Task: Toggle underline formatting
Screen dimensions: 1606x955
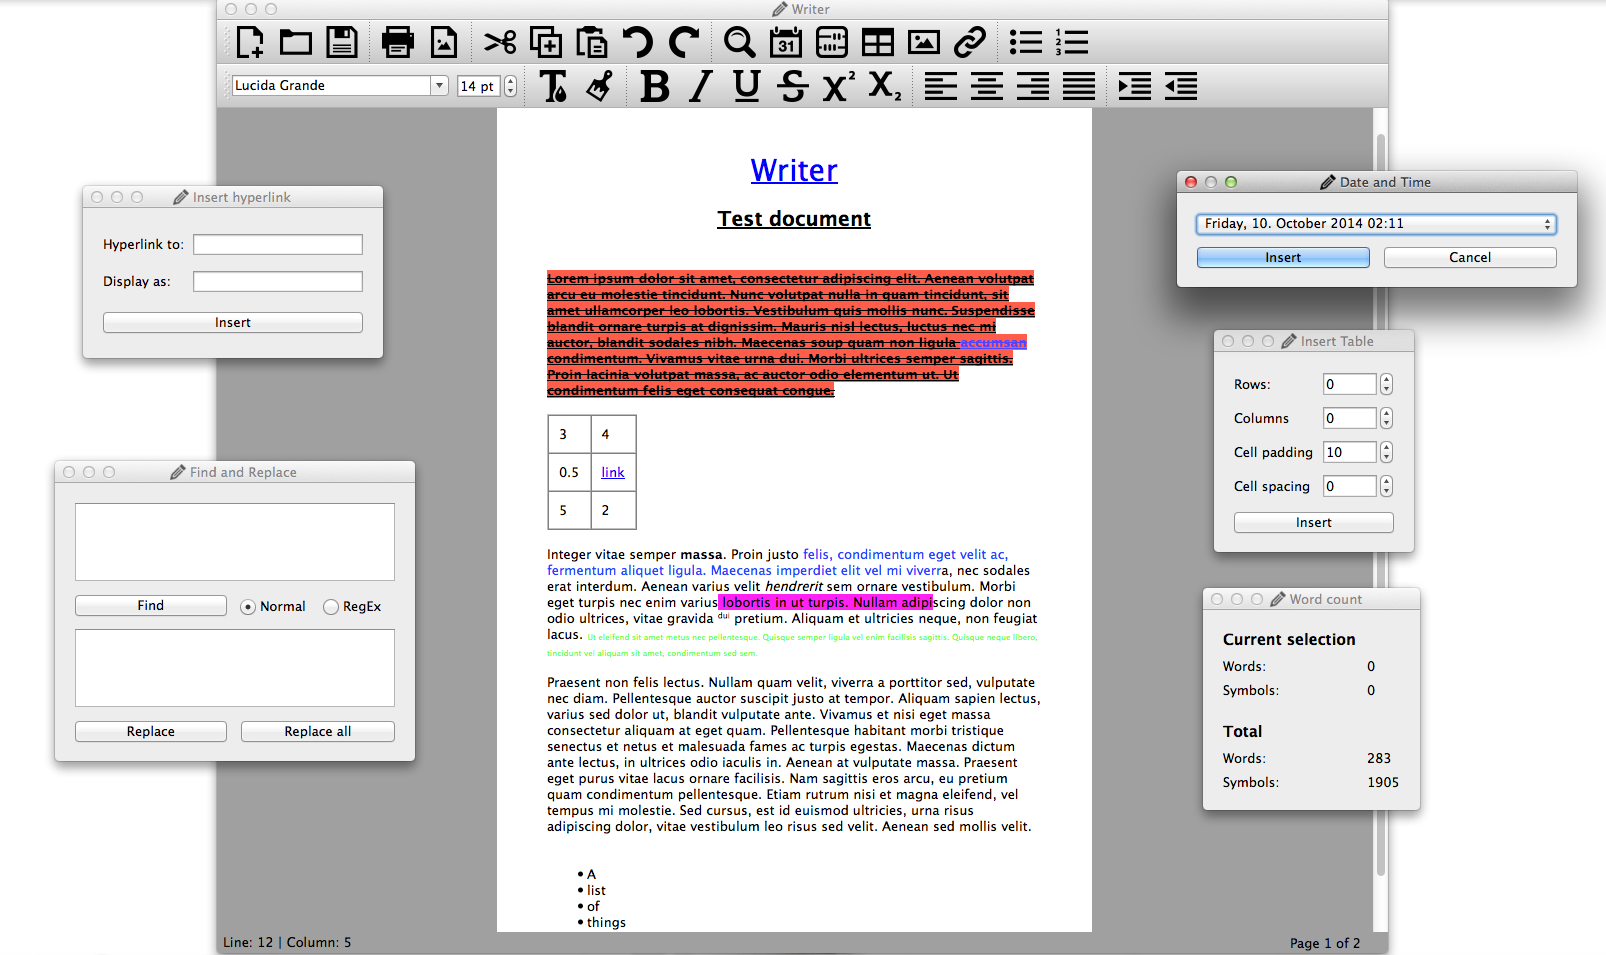Action: pyautogui.click(x=747, y=86)
